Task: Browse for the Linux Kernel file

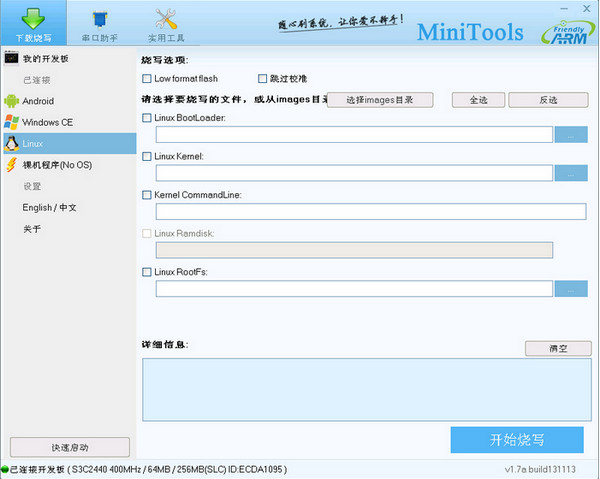Action: tap(571, 173)
